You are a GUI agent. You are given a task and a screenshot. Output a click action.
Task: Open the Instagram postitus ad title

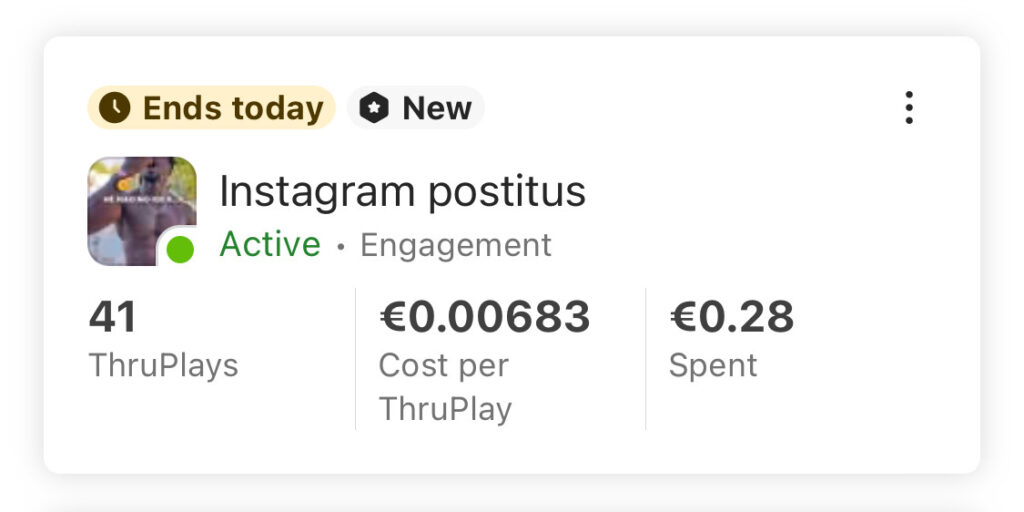(402, 190)
